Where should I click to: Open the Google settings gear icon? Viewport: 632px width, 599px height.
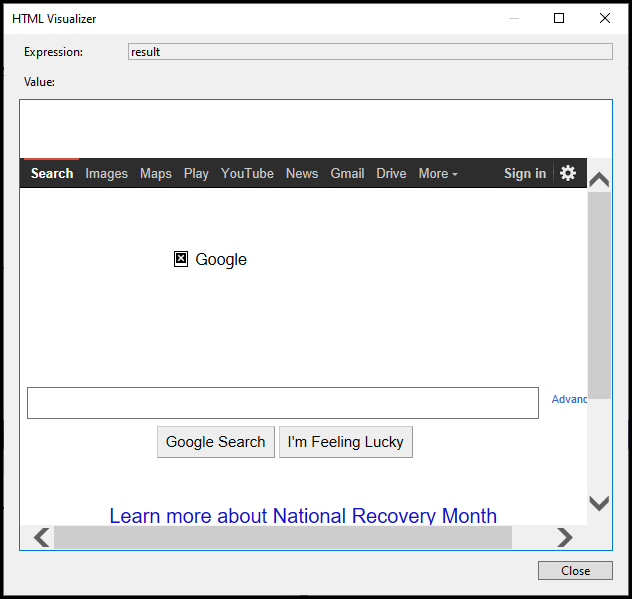point(568,173)
